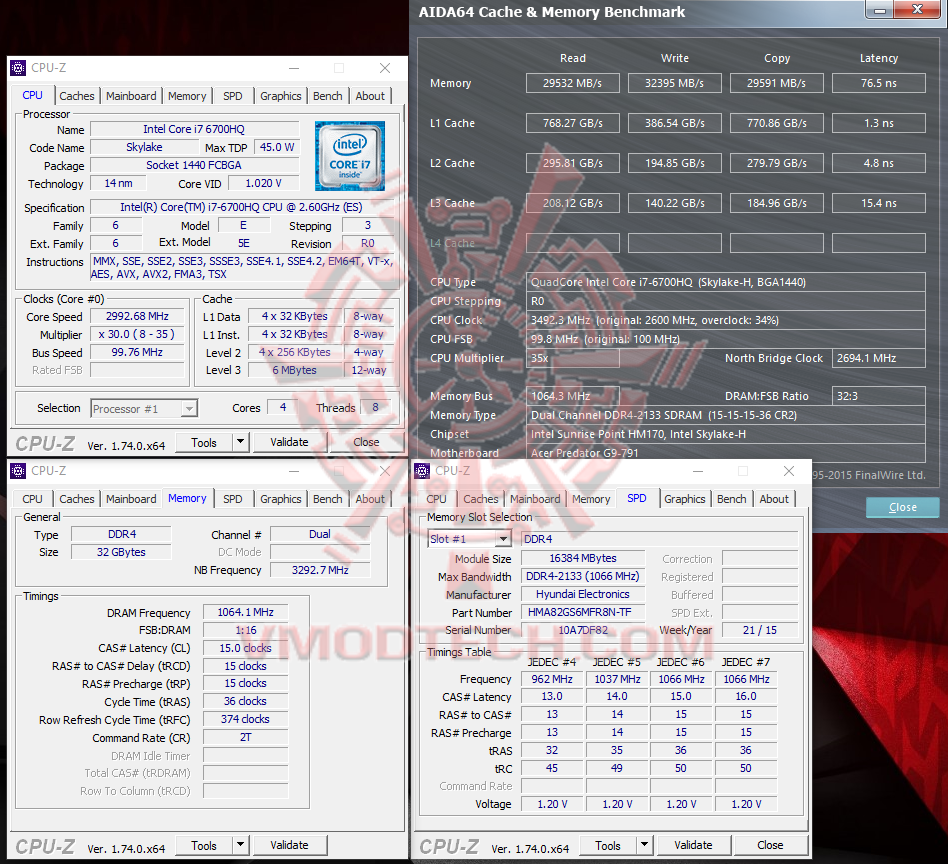The width and height of the screenshot is (948, 864).
Task: Click Close button in SPD window
Action: click(x=770, y=845)
